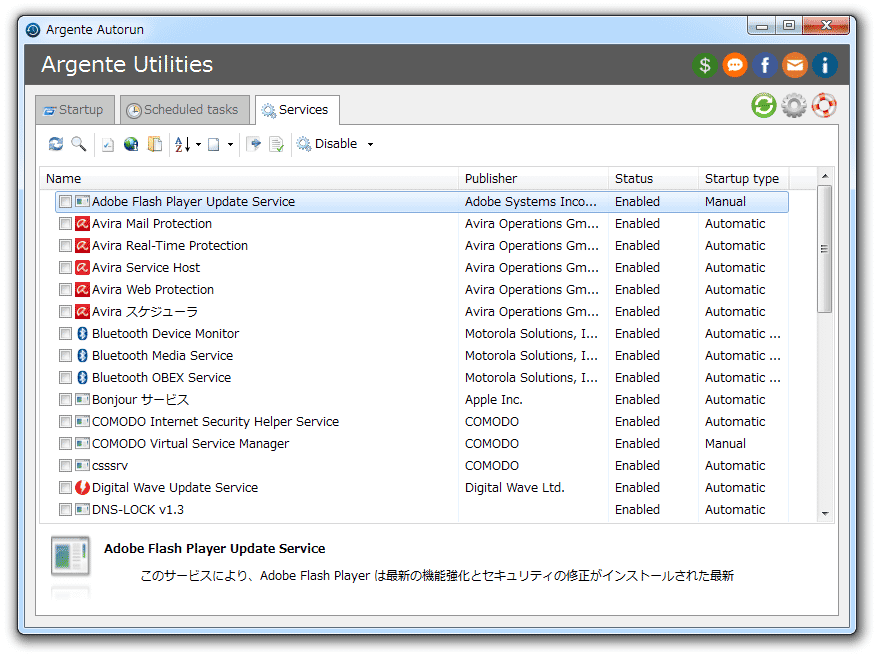878x656 pixels.
Task: Switch to the Startup tab
Action: (x=74, y=110)
